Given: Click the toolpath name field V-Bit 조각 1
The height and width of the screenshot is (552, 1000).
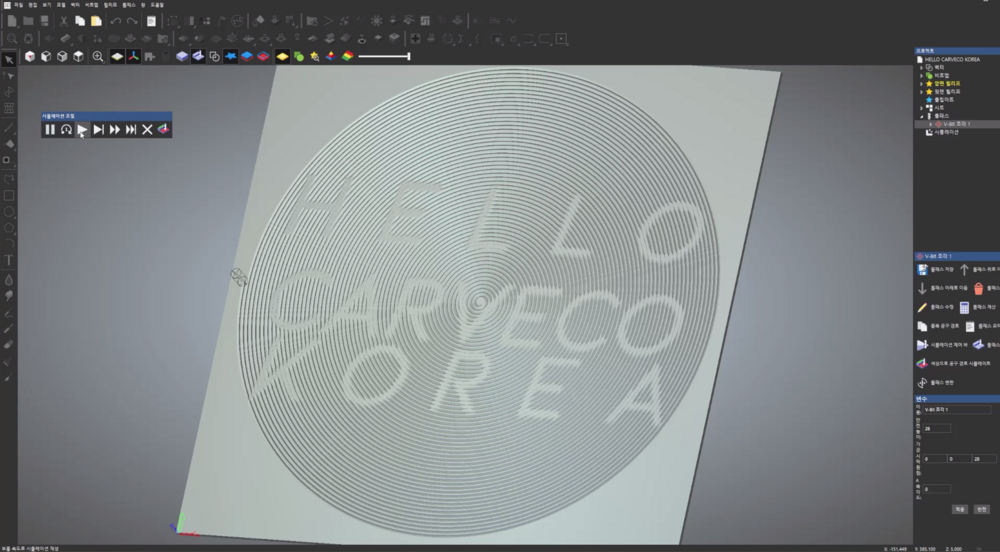Looking at the screenshot, I should (957, 409).
